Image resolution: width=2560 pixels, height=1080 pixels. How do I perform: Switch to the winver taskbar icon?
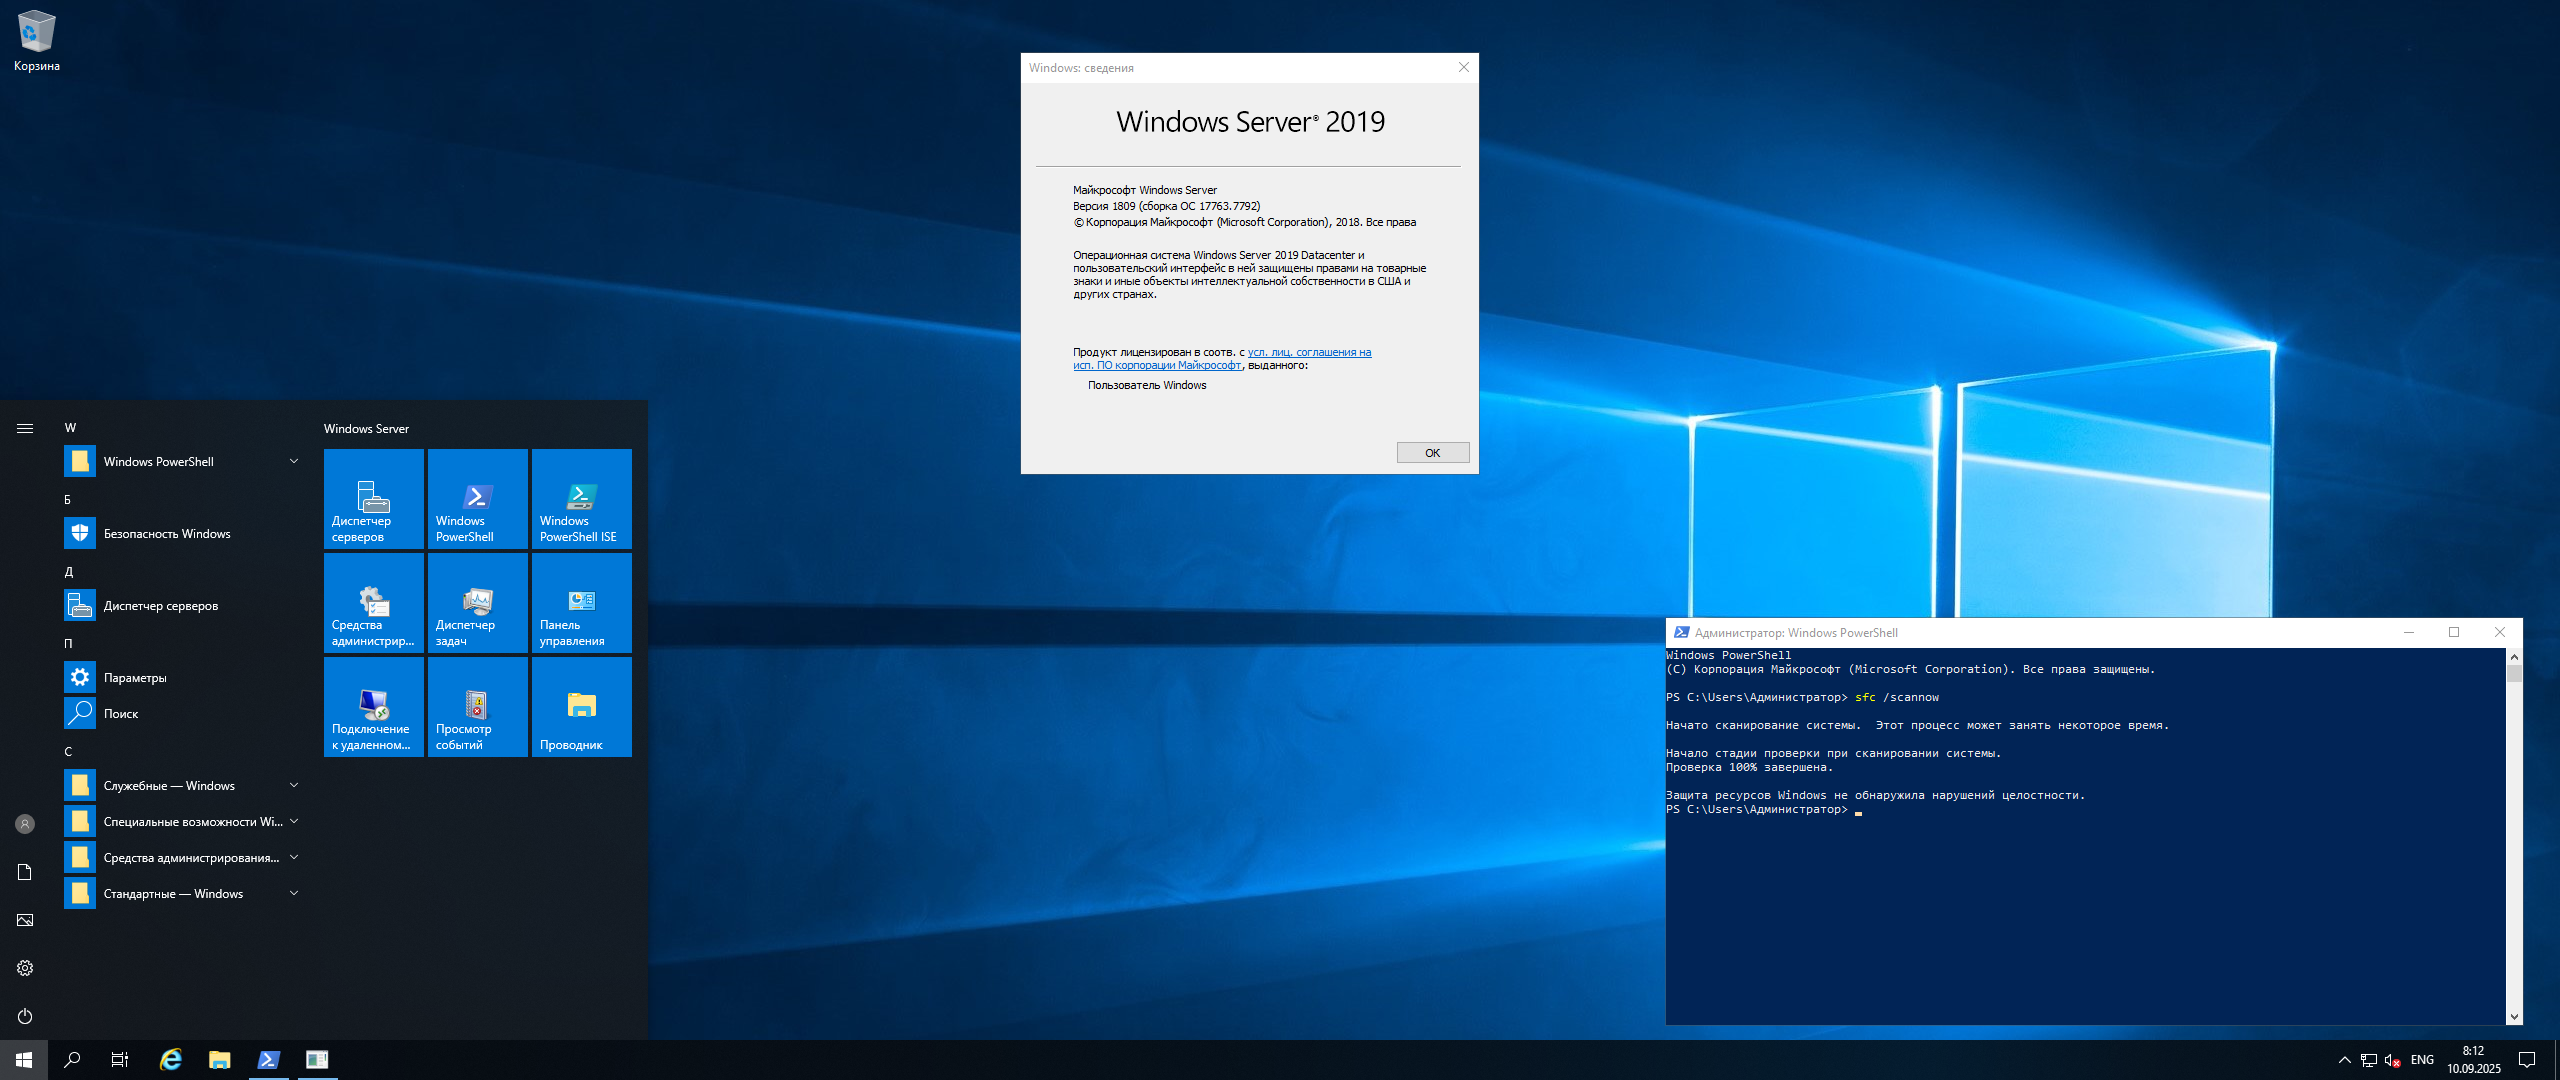317,1060
